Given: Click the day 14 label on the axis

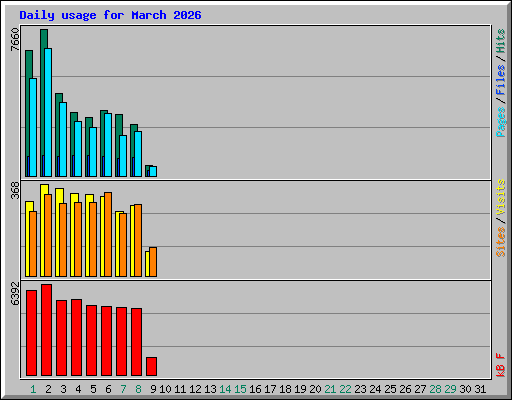Looking at the screenshot, I should tap(225, 389).
